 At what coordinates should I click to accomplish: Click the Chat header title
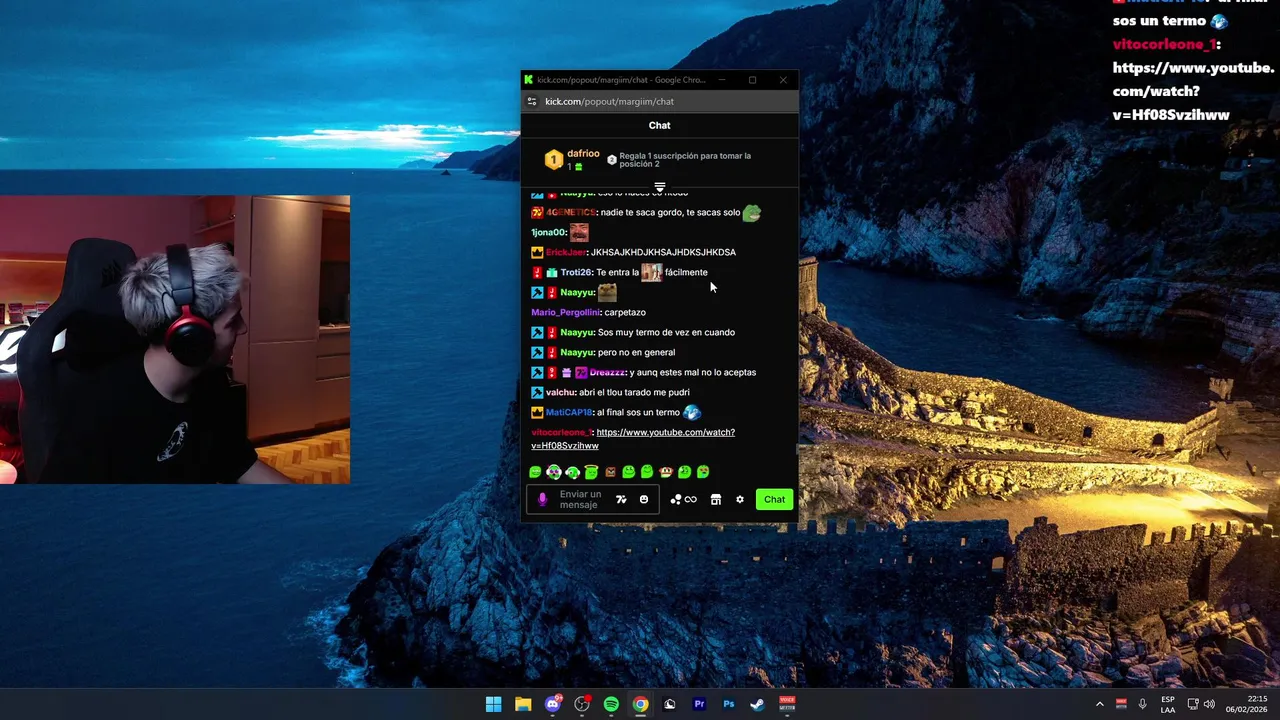point(660,125)
